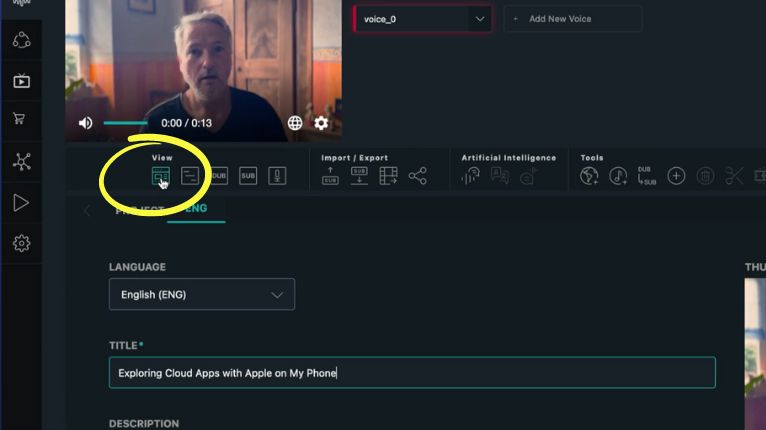Click the SUB view icon

click(248, 176)
